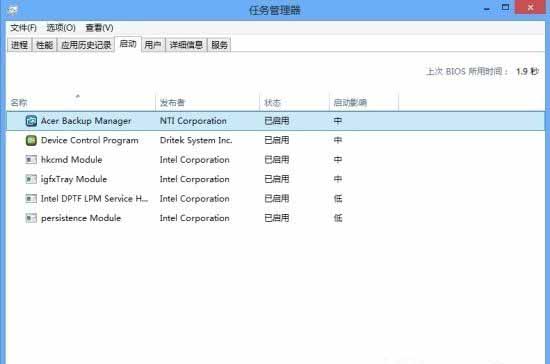Switch to the 性能 tab
550x364 pixels.
point(45,45)
